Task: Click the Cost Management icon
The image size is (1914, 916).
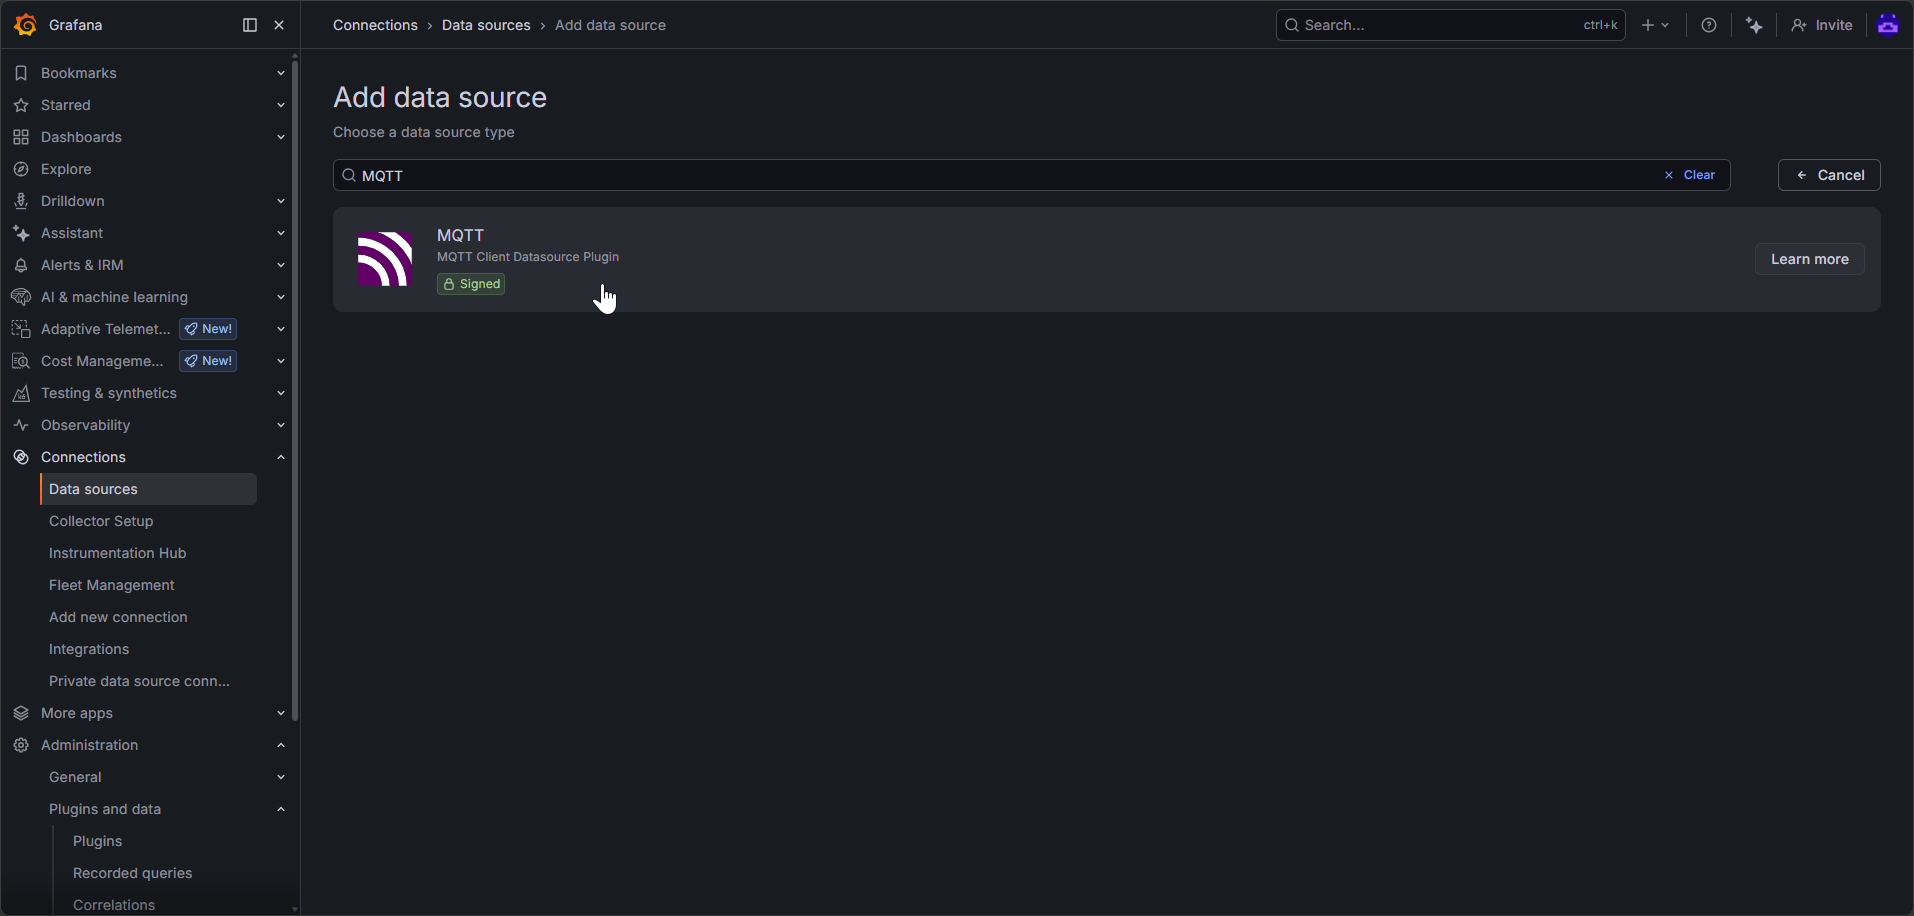Action: tap(21, 361)
